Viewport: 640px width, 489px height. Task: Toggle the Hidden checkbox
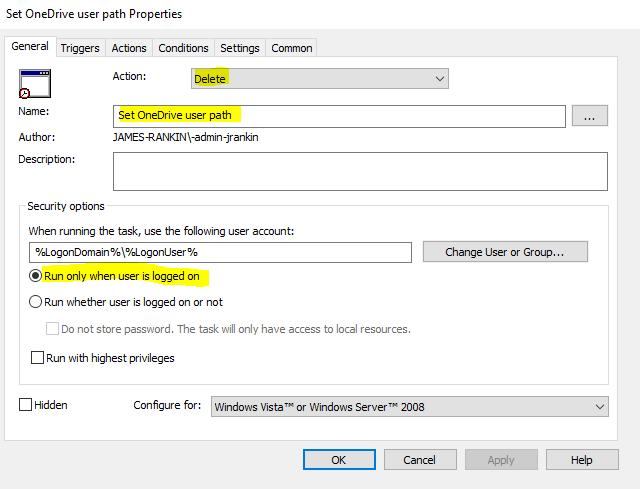tap(26, 405)
